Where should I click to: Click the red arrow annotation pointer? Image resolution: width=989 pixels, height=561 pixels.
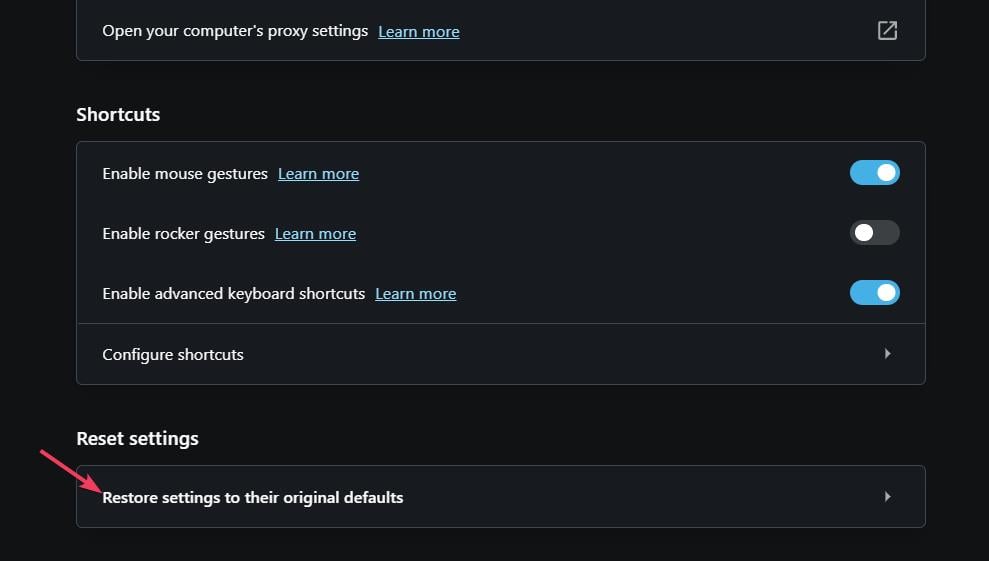[71, 471]
